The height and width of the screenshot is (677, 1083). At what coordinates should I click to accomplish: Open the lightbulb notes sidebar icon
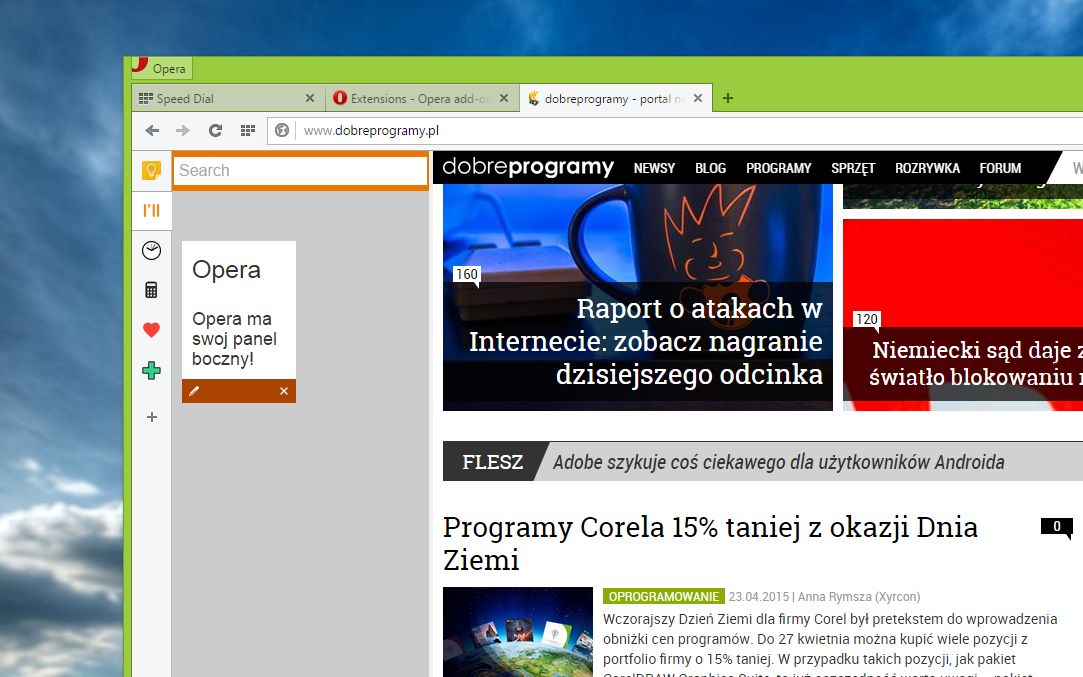[151, 170]
